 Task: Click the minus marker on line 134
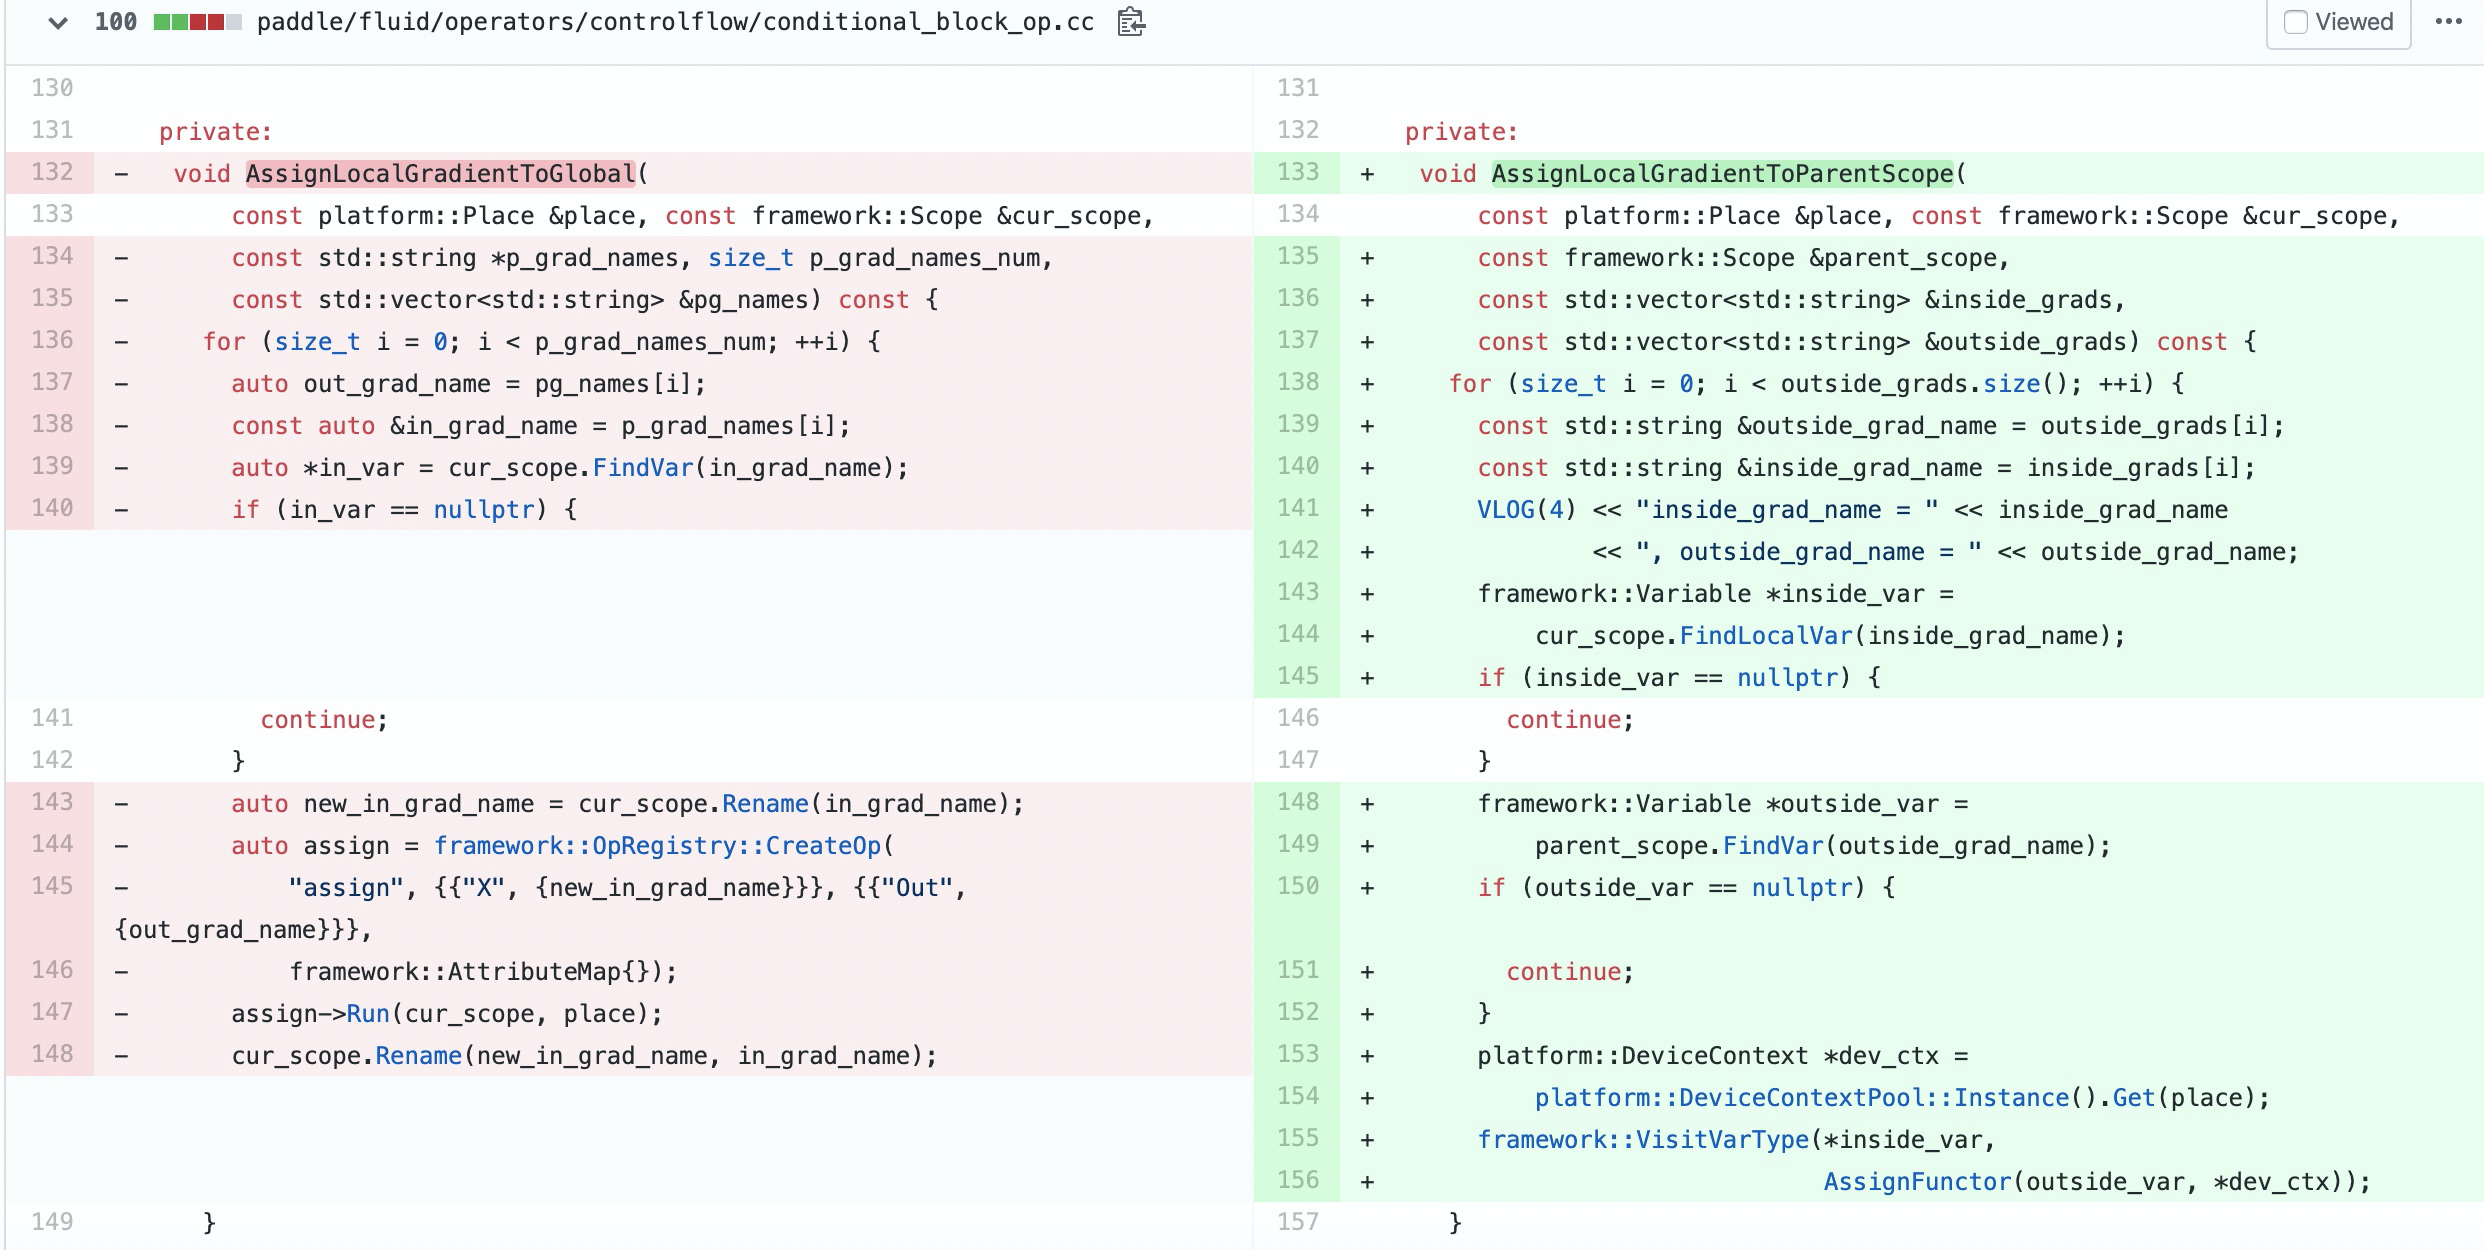[121, 258]
